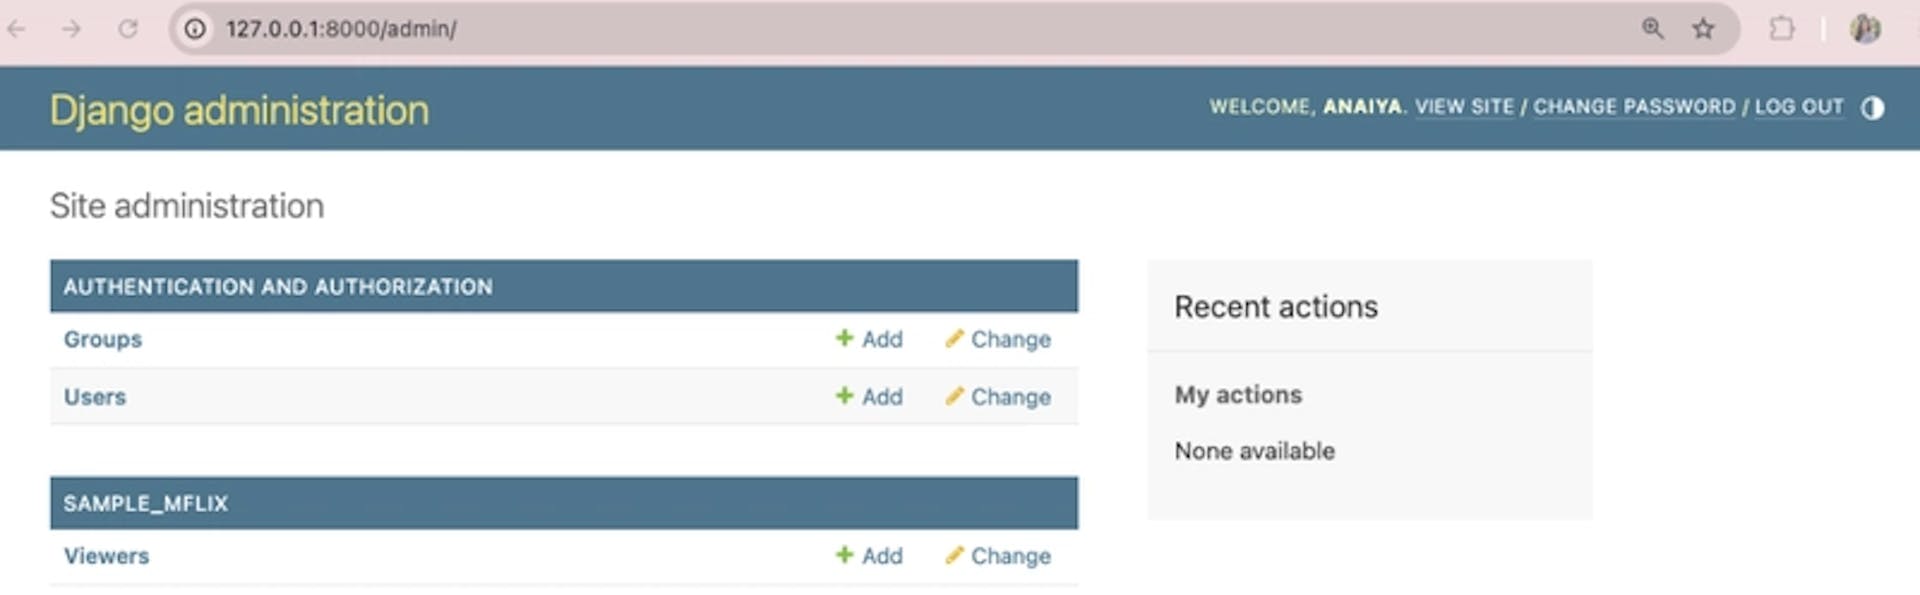Click the zoom magnifier icon in address bar

tap(1652, 29)
